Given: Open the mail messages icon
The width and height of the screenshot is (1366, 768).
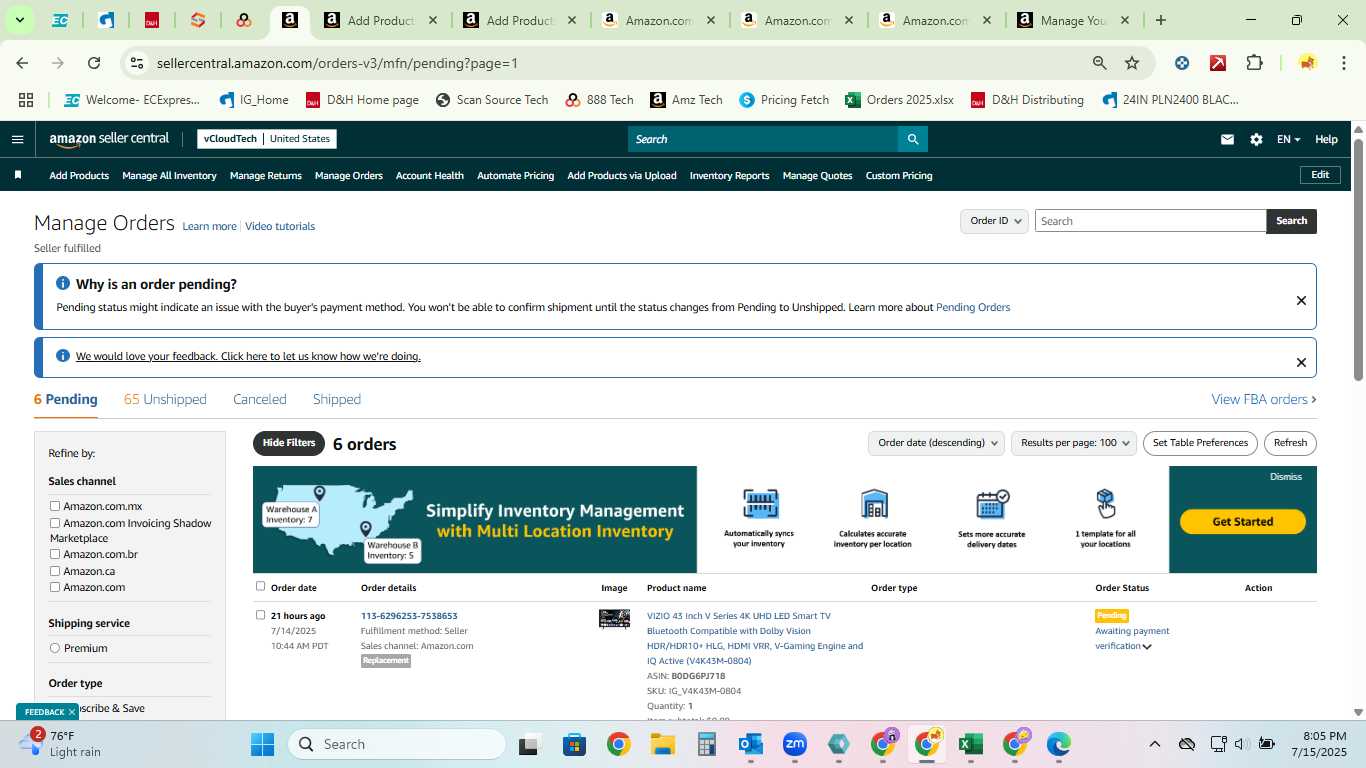Looking at the screenshot, I should pos(1227,139).
